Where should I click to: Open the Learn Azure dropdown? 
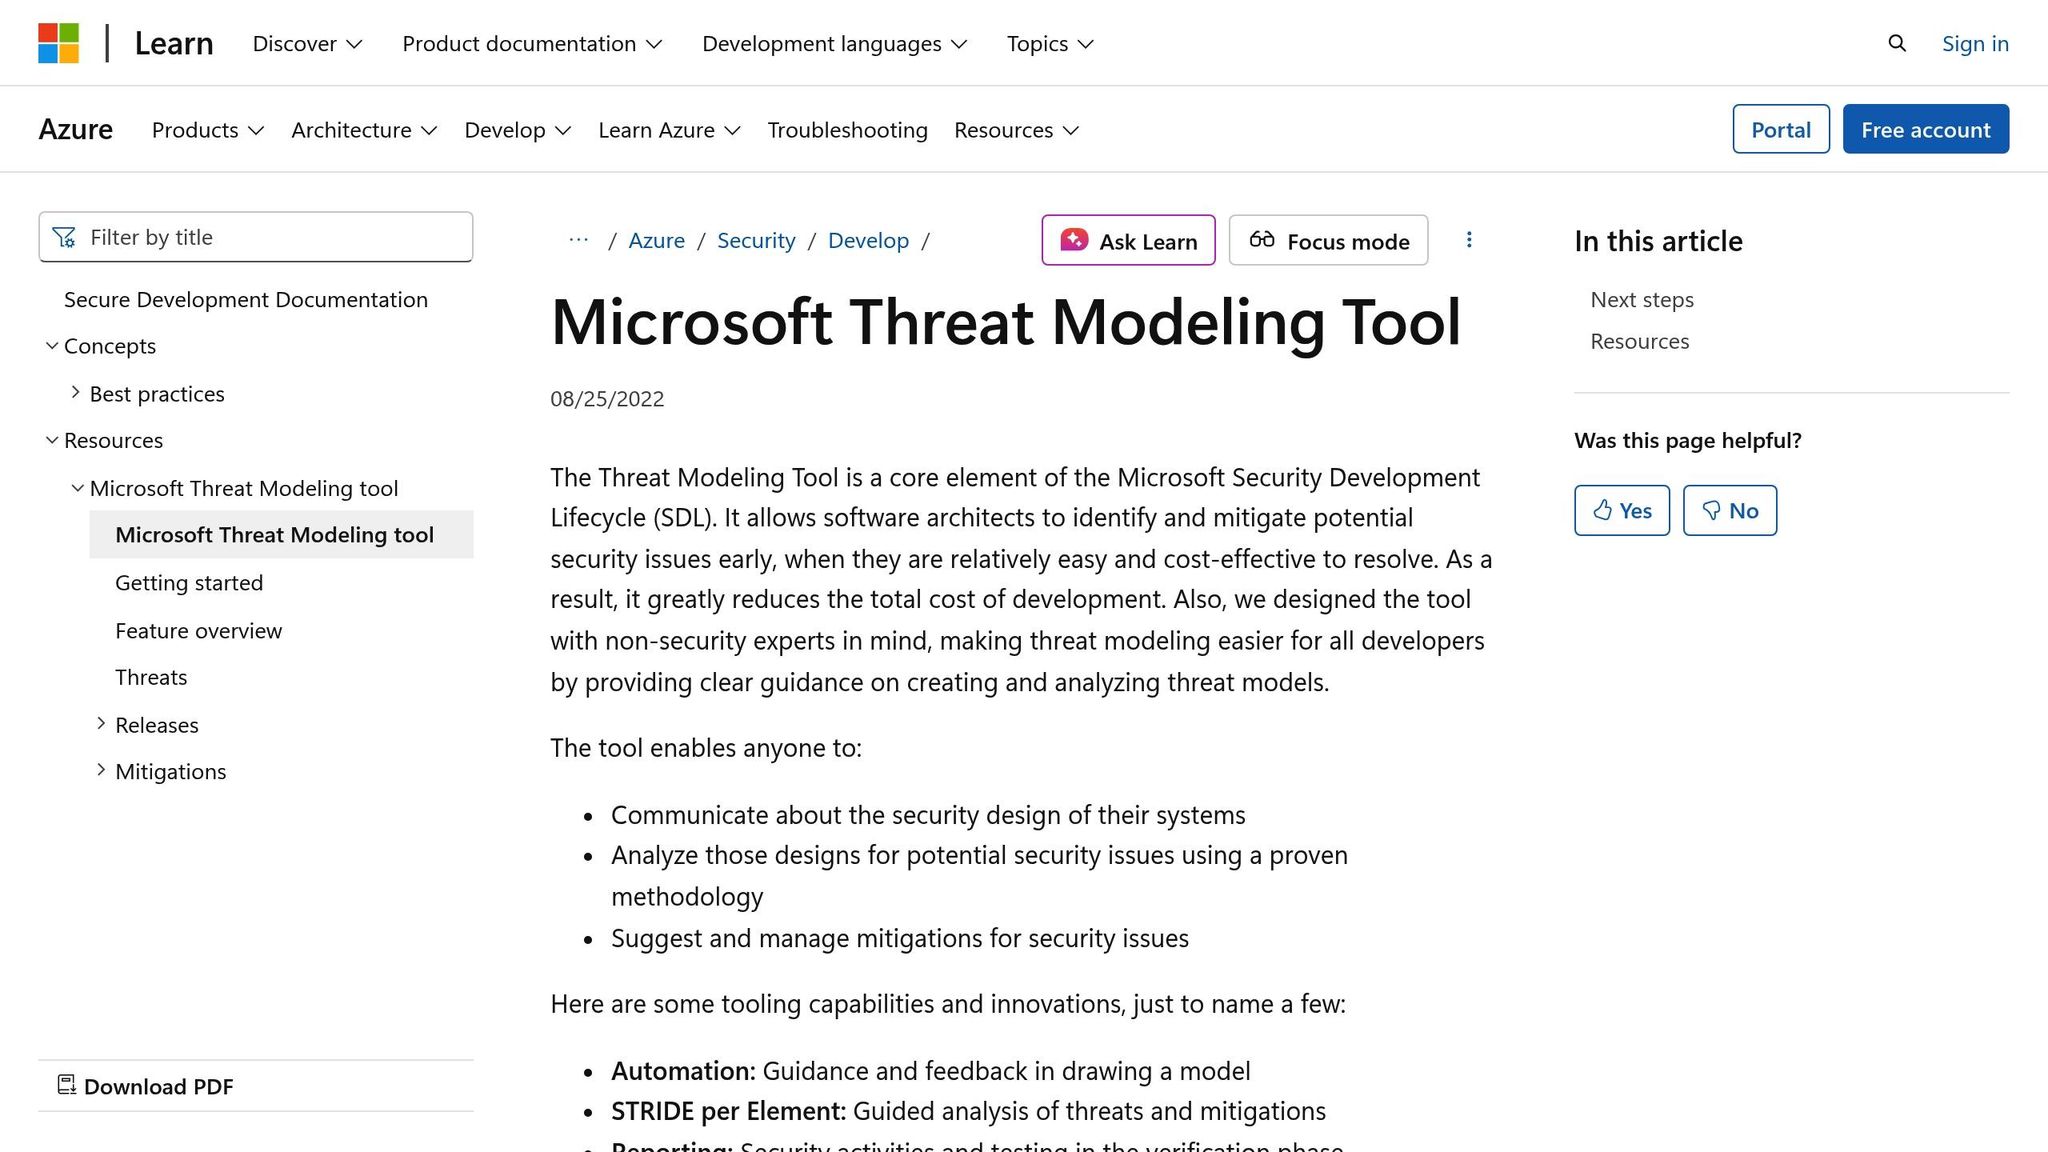[x=669, y=130]
